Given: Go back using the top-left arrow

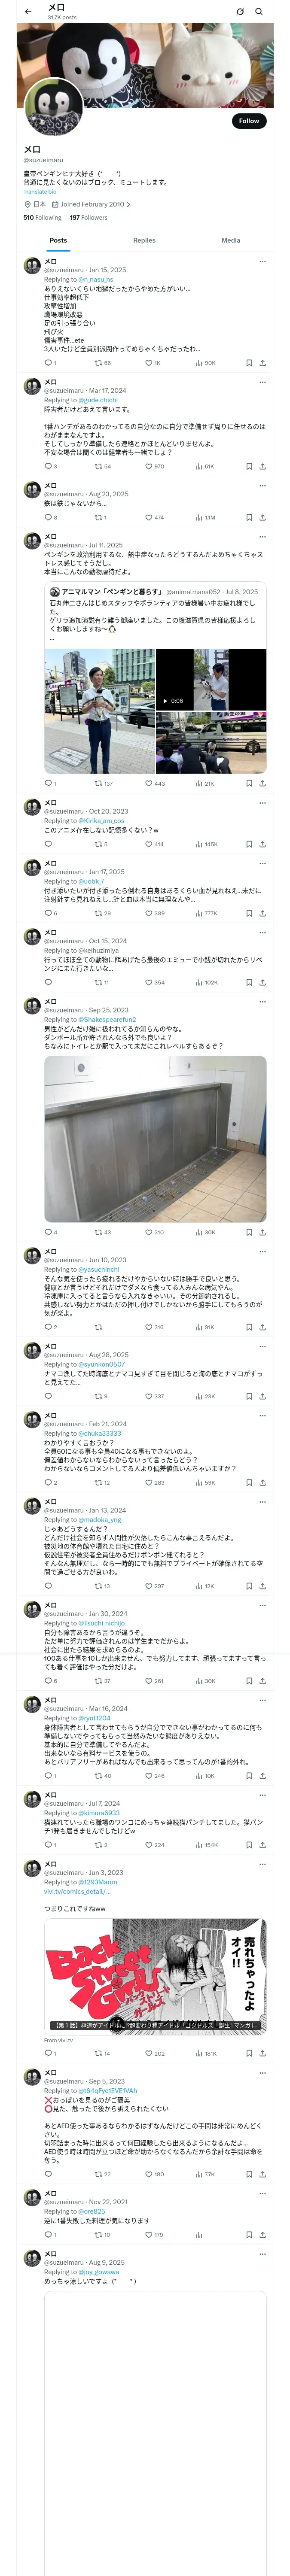Looking at the screenshot, I should click(x=28, y=12).
